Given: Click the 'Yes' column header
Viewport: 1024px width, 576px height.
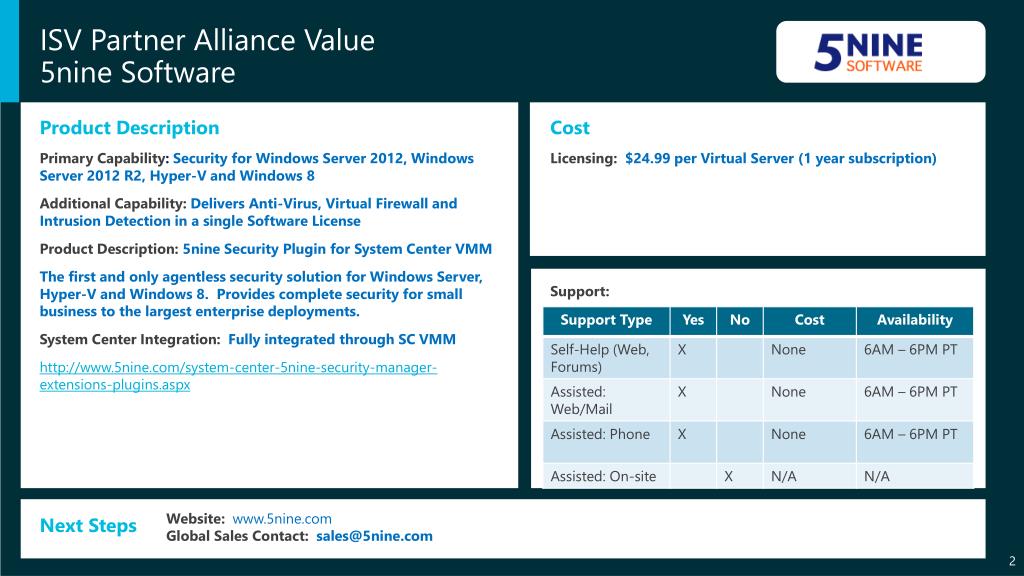Looking at the screenshot, I should 693,320.
